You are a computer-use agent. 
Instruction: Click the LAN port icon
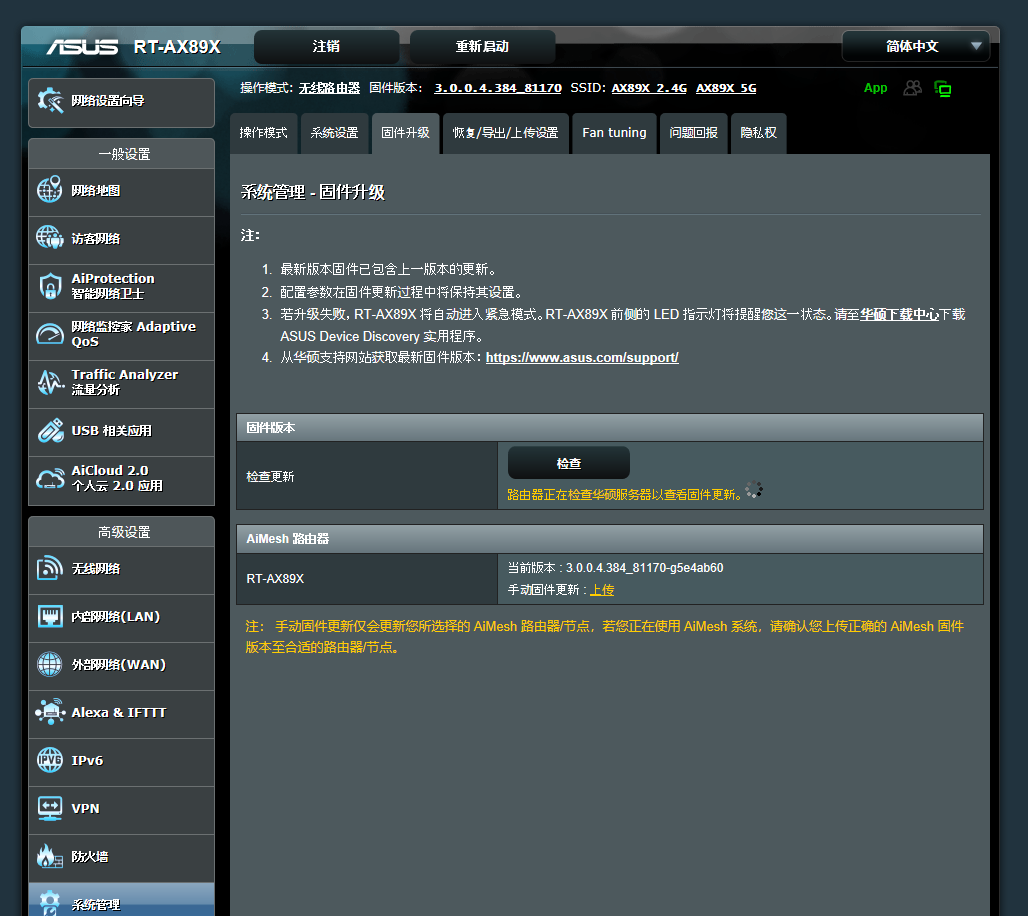coord(50,616)
